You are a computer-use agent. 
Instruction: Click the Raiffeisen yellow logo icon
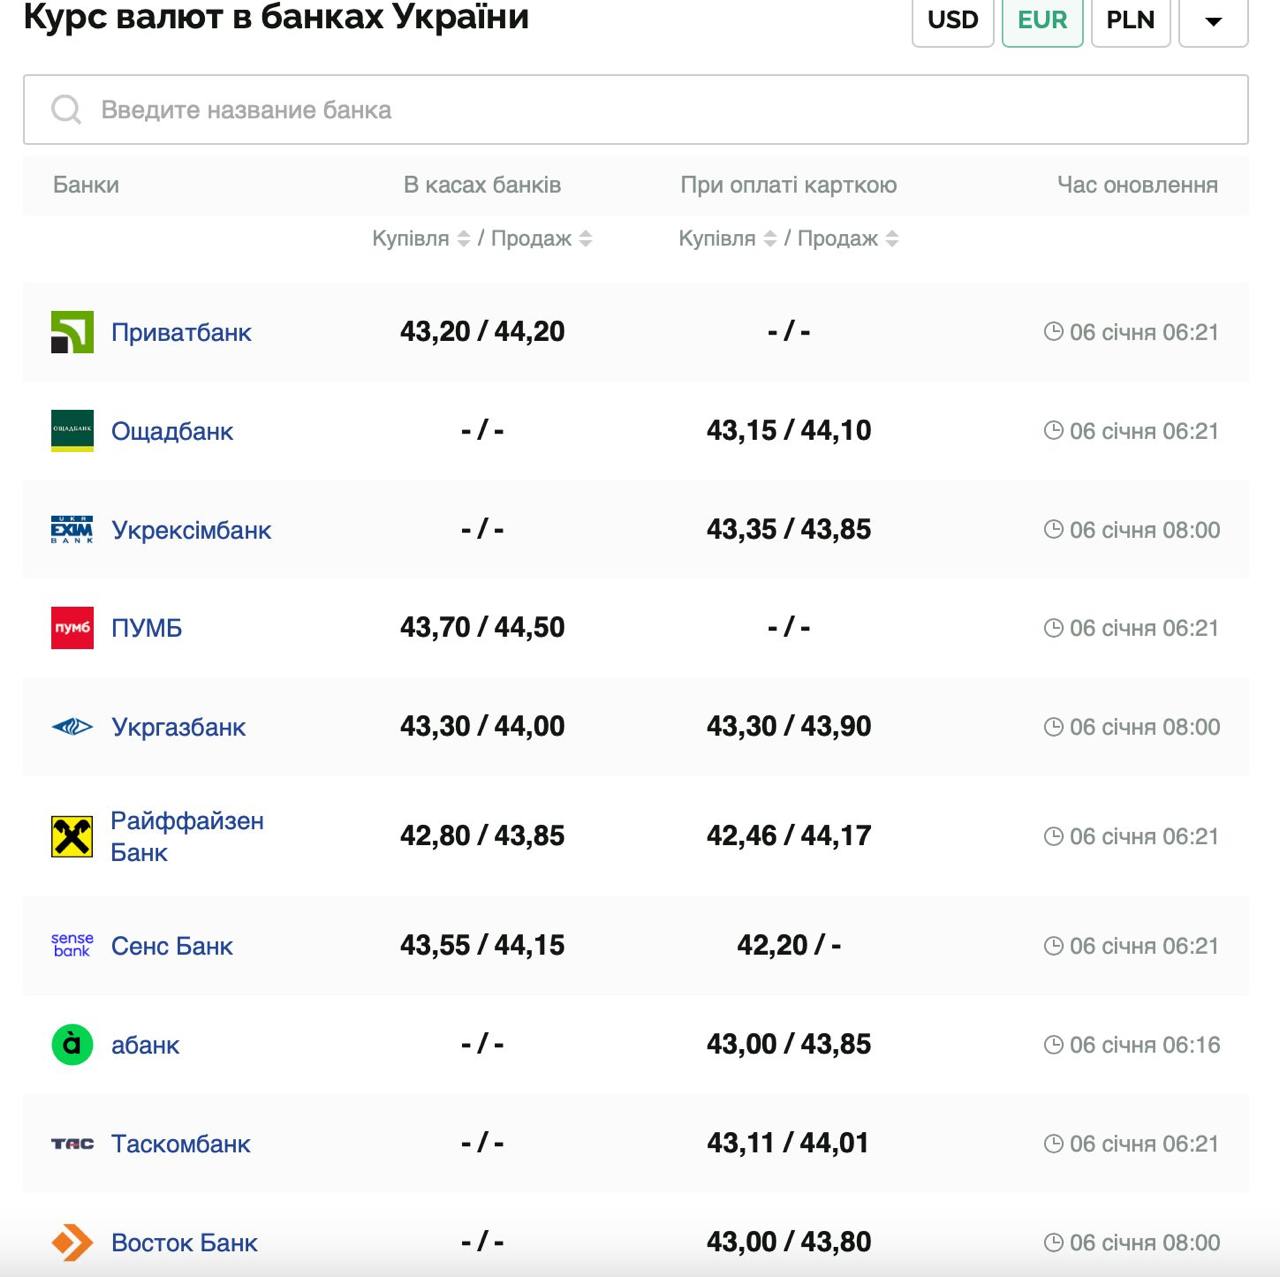tap(72, 836)
